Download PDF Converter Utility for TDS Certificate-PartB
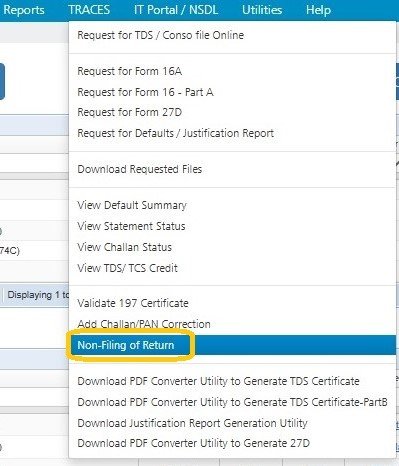Screen dimensions: 399x466 pos(232,402)
